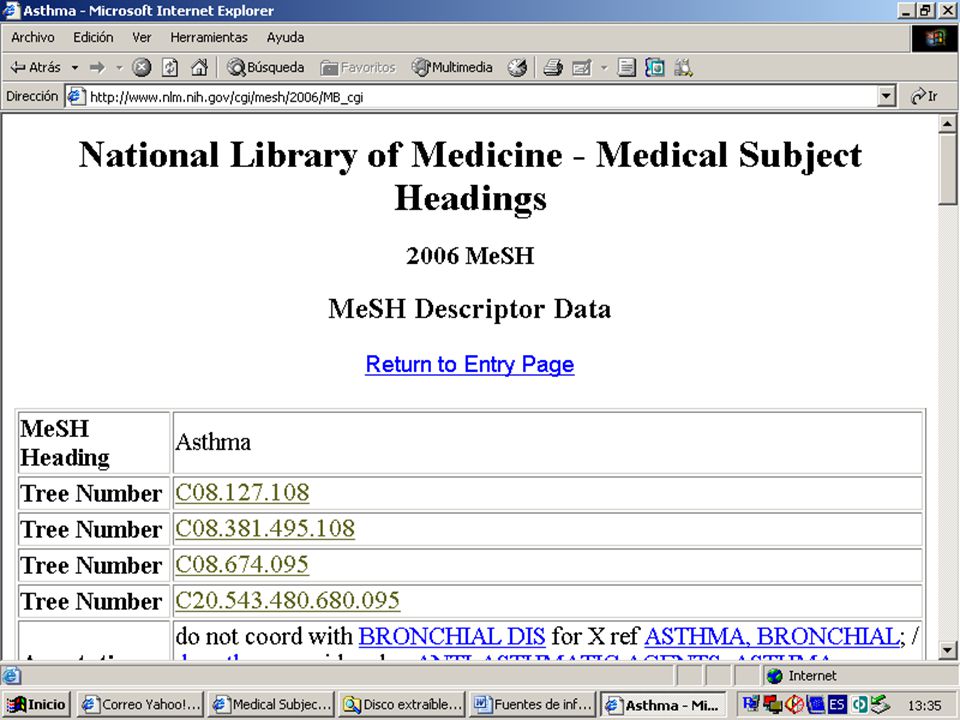Open tree number C08.127.108 link
Screen dimensions: 960x720
242,493
